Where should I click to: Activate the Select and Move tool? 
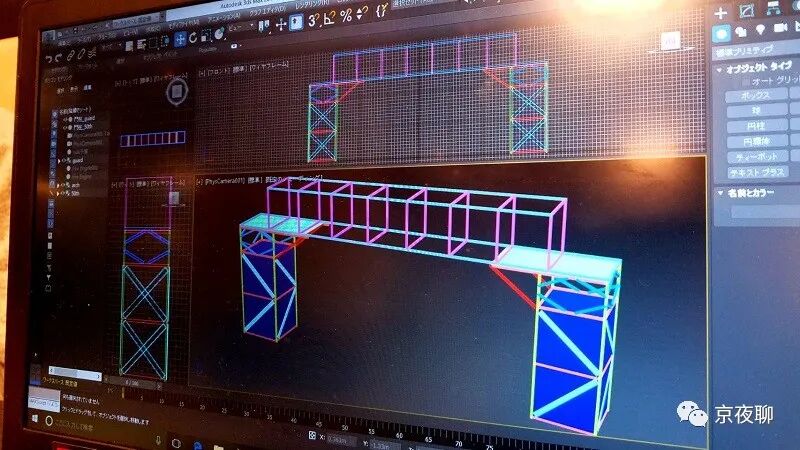pos(180,39)
